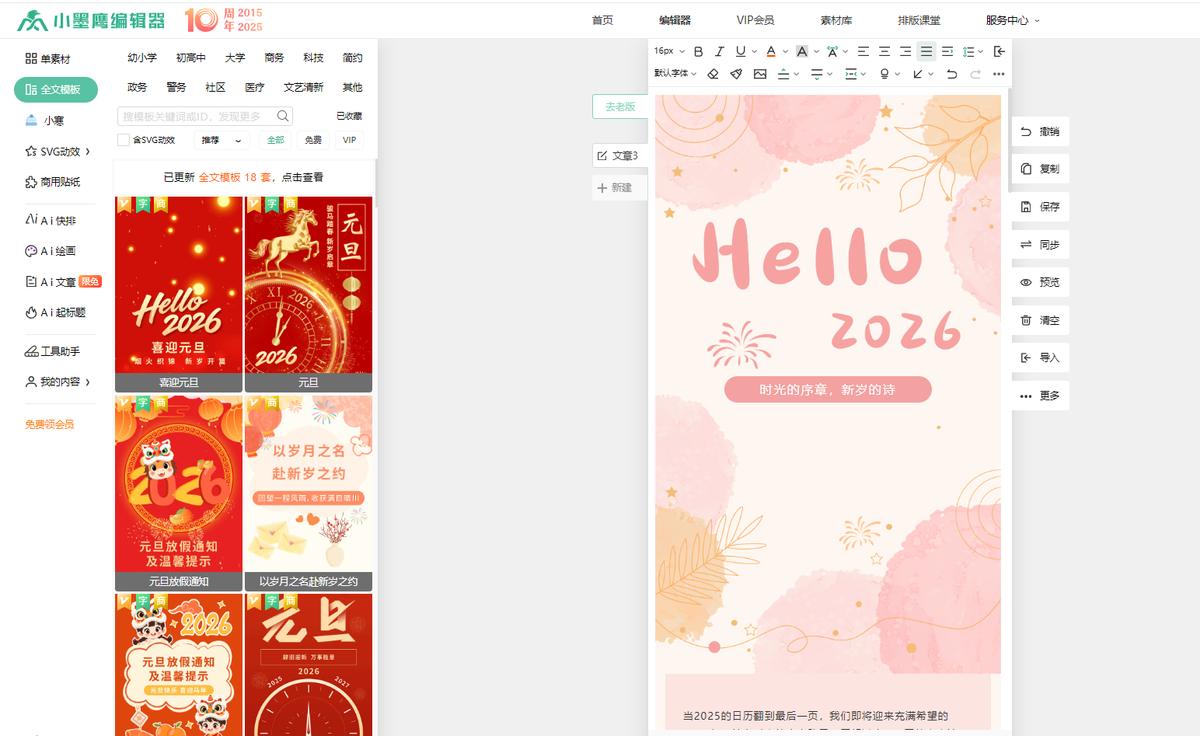The width and height of the screenshot is (1200, 736).
Task: Open the Ai起标题 tool
Action: point(55,313)
